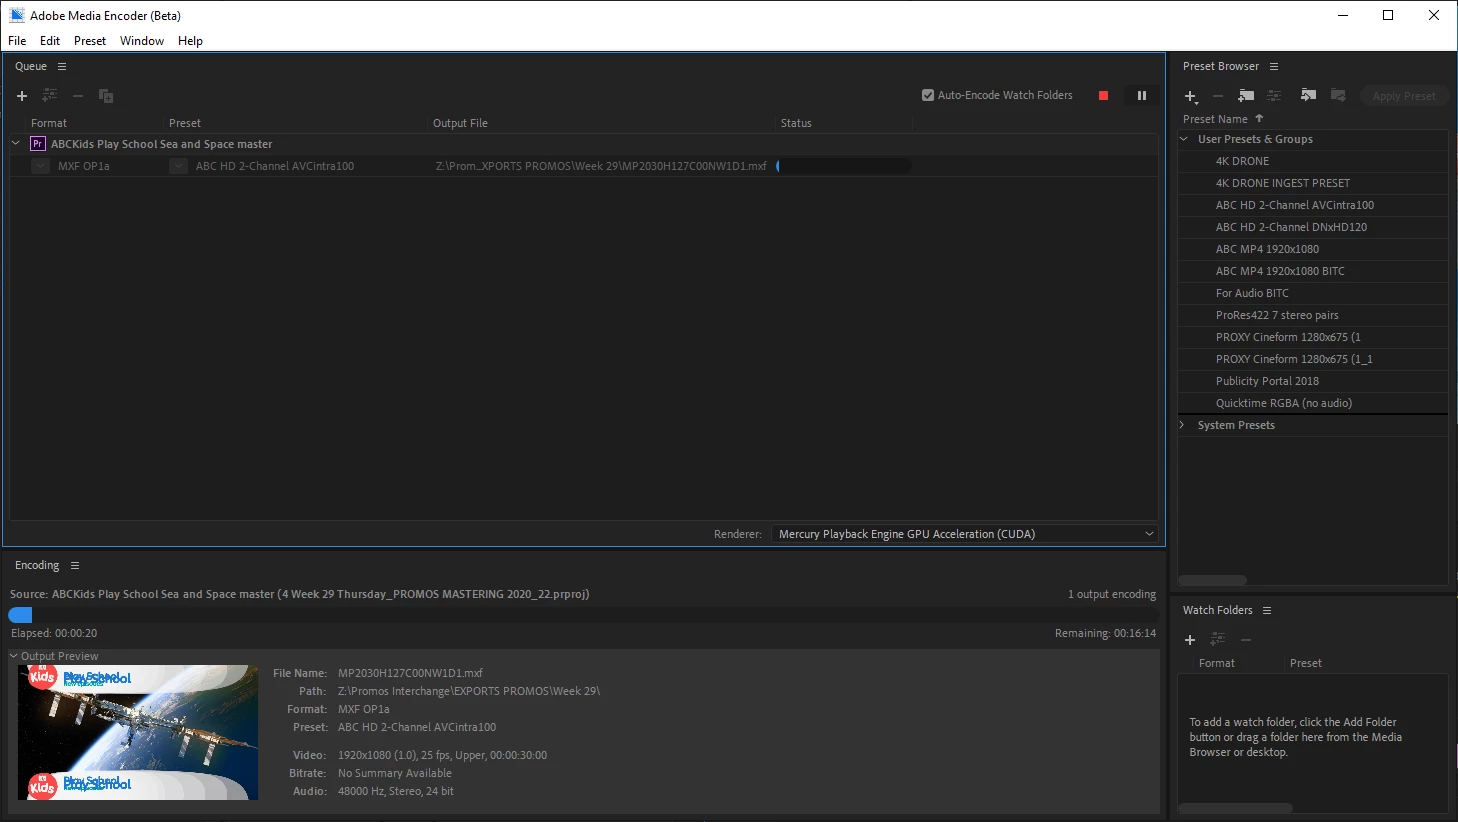Viewport: 1458px width, 822px height.
Task: Click Preset Settings icon in Preset Browser
Action: (1274, 96)
